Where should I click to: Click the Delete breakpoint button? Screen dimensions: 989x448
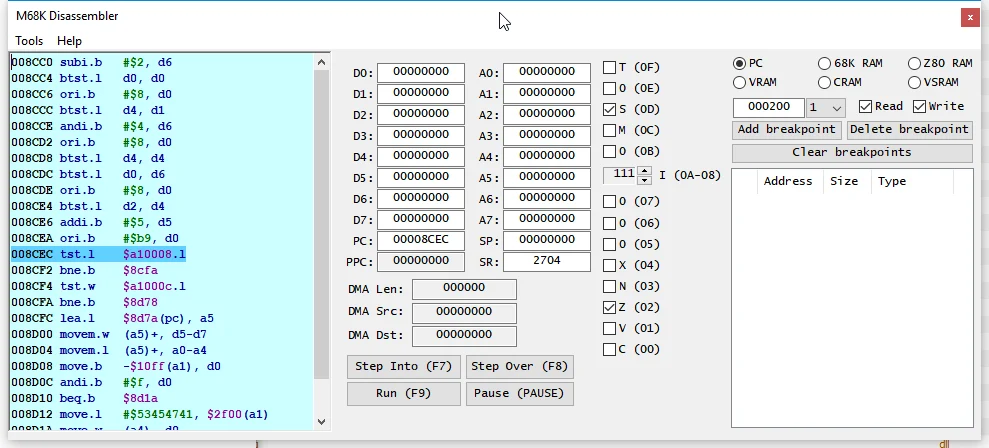910,129
